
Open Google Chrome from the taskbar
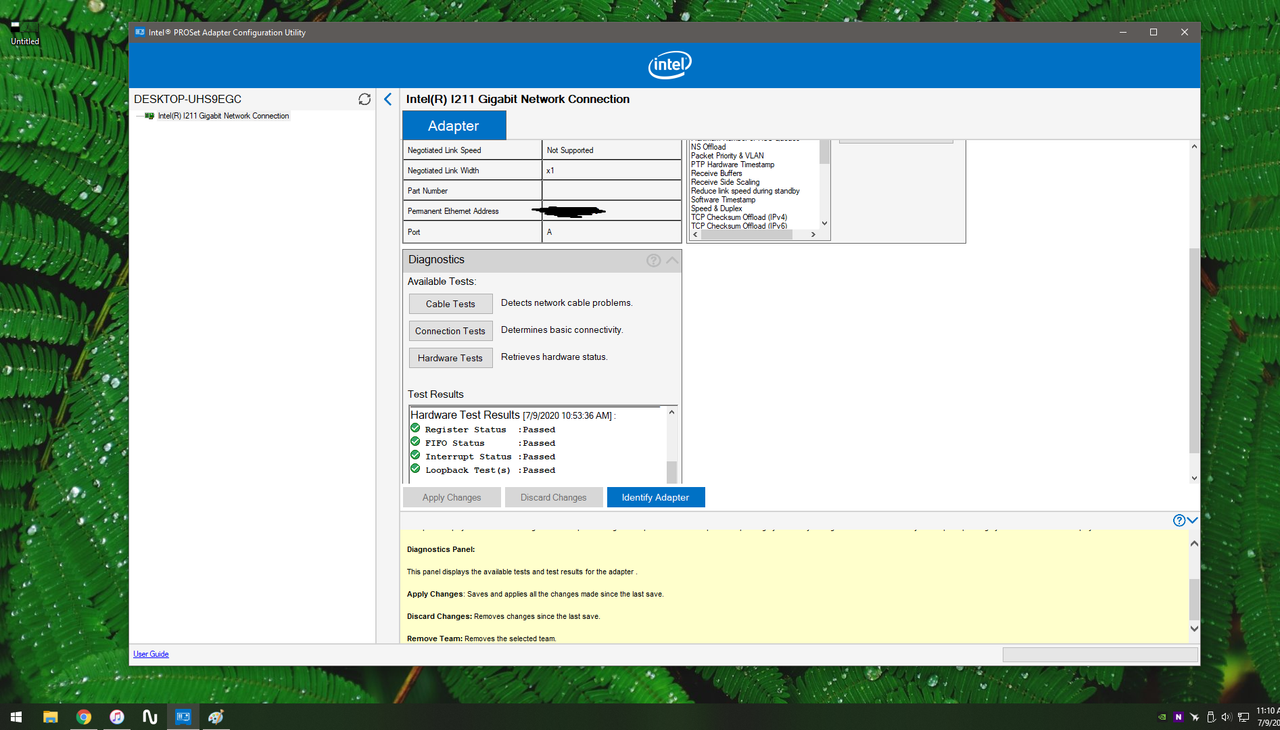click(83, 717)
